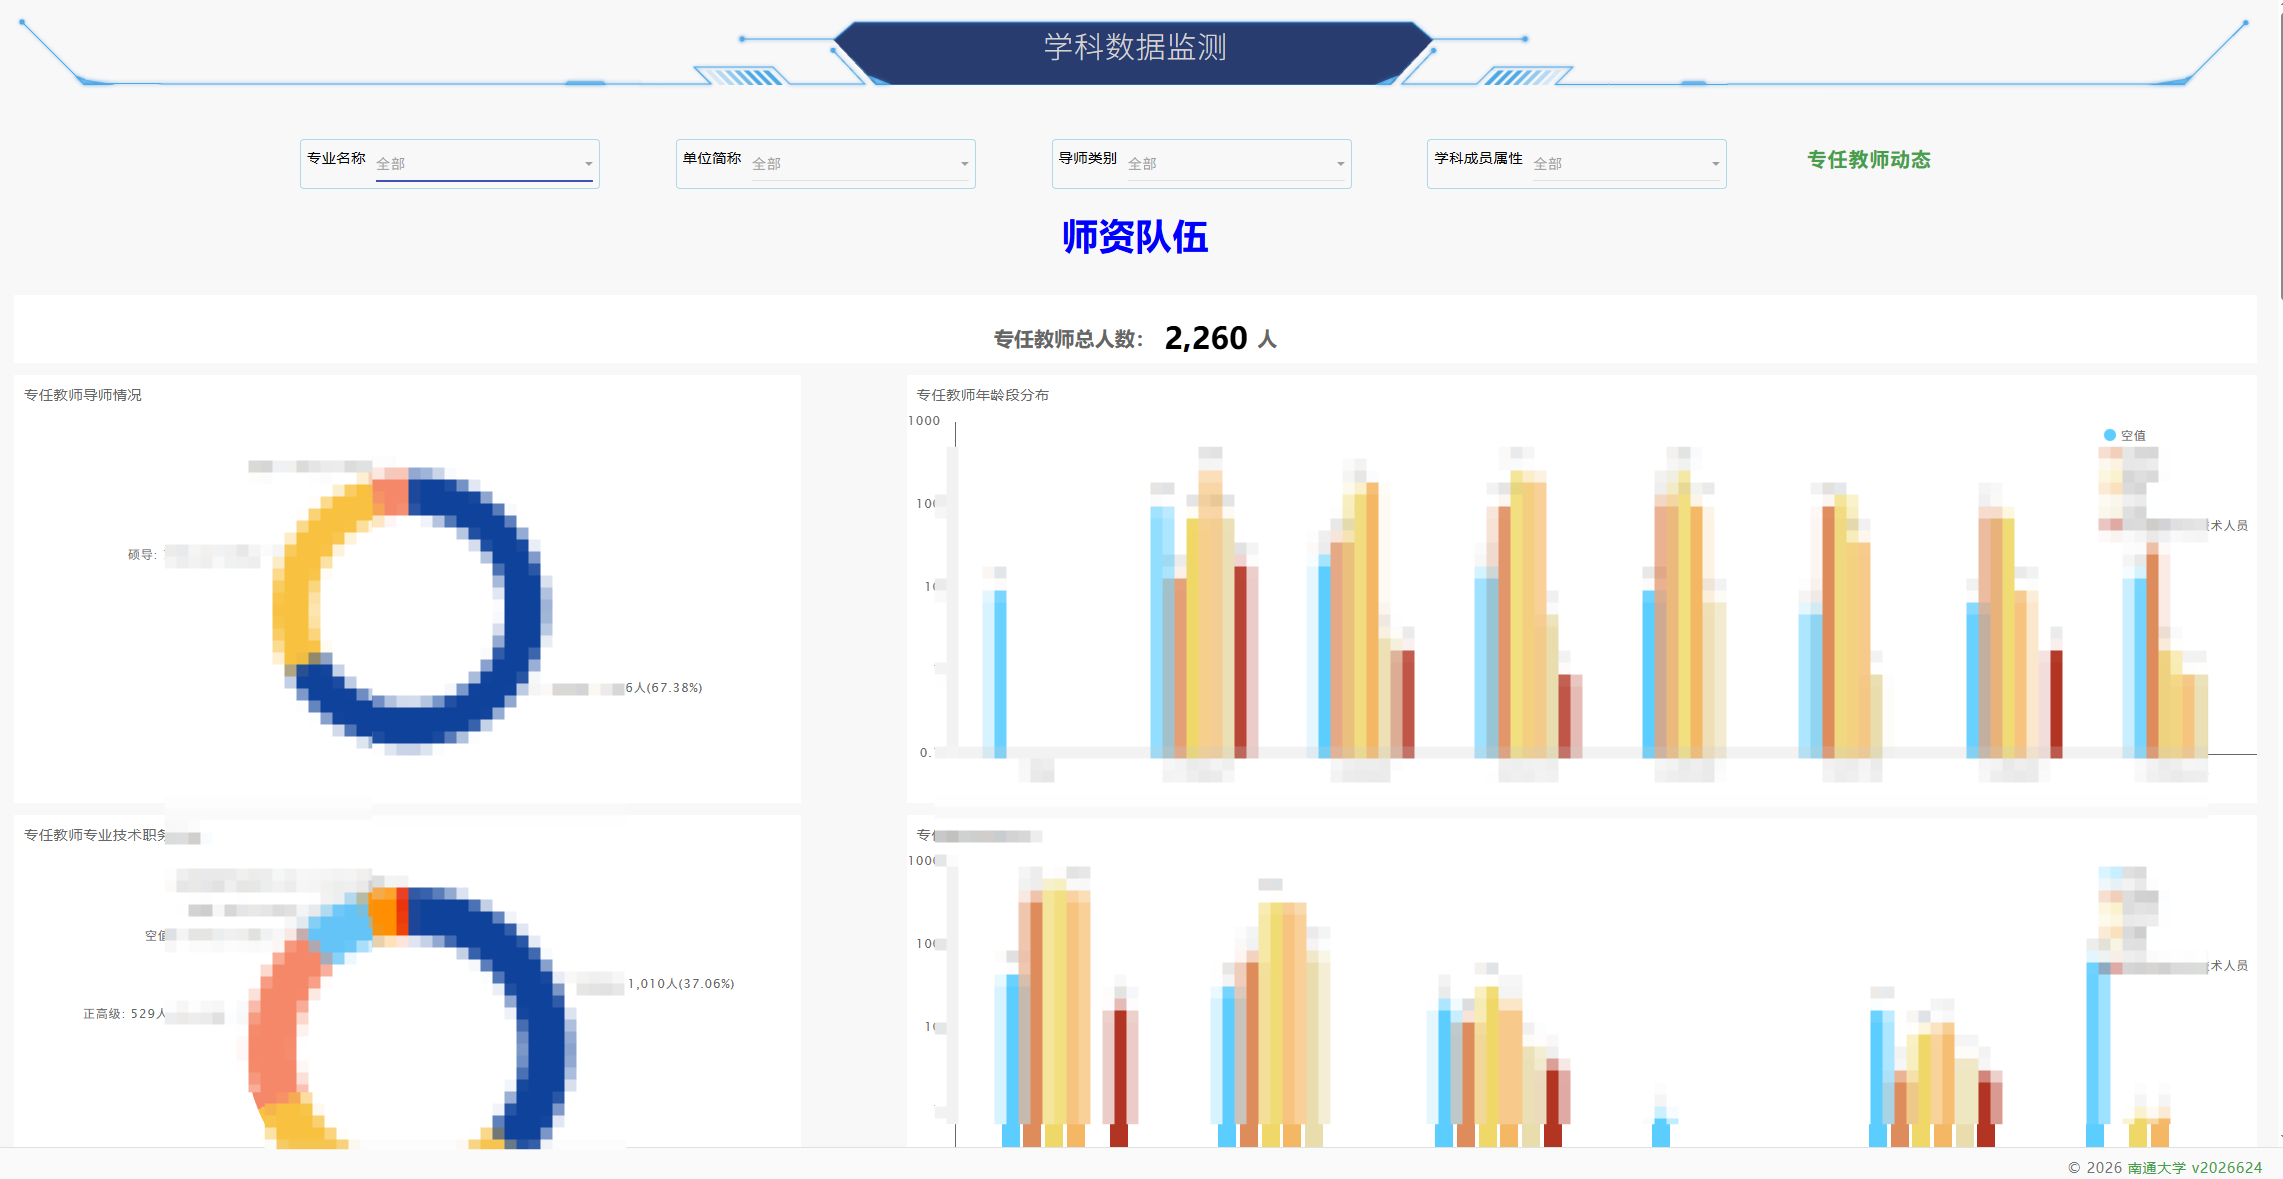Open the 专业名称 dropdown

tap(485, 164)
